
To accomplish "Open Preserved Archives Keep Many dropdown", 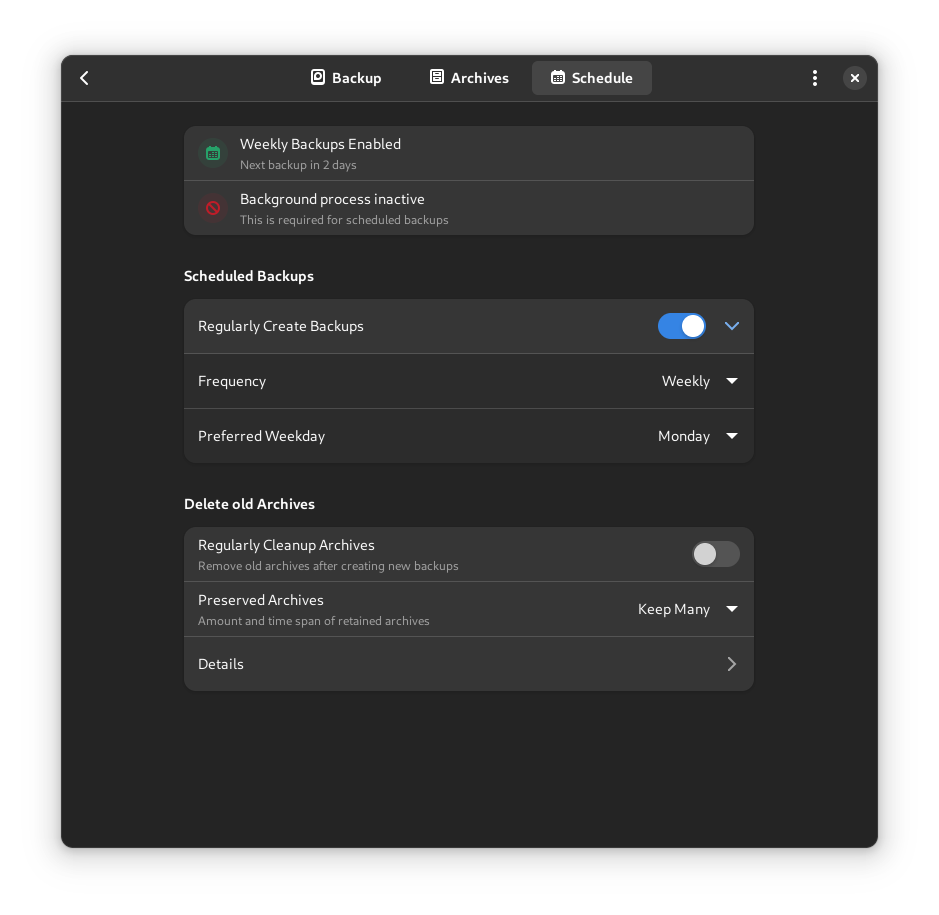I will pyautogui.click(x=688, y=609).
